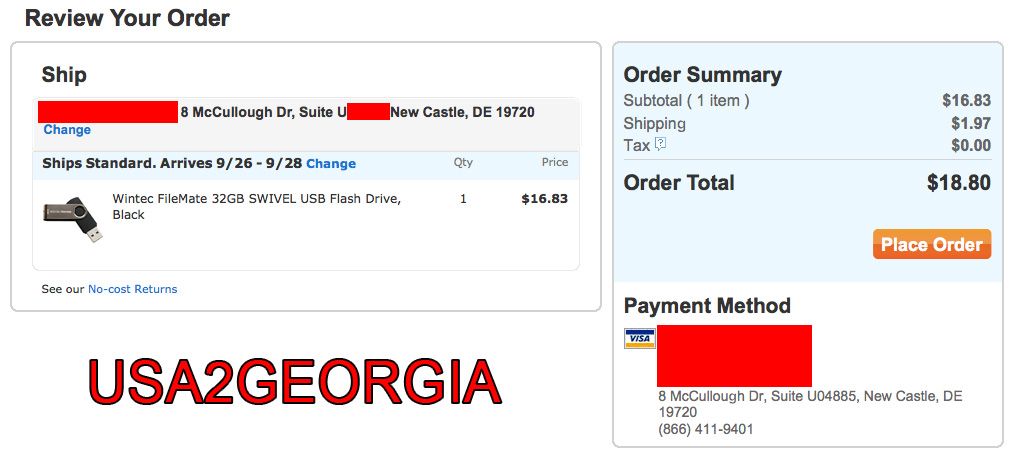This screenshot has width=1013, height=456.
Task: Click the Payment Method heading
Action: point(707,306)
